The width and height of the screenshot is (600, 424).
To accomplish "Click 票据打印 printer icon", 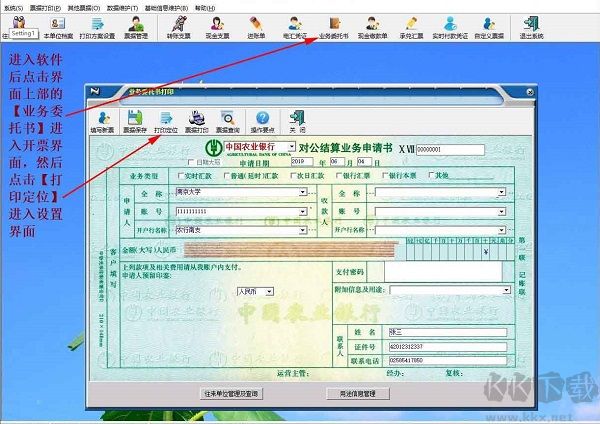I will click(197, 122).
